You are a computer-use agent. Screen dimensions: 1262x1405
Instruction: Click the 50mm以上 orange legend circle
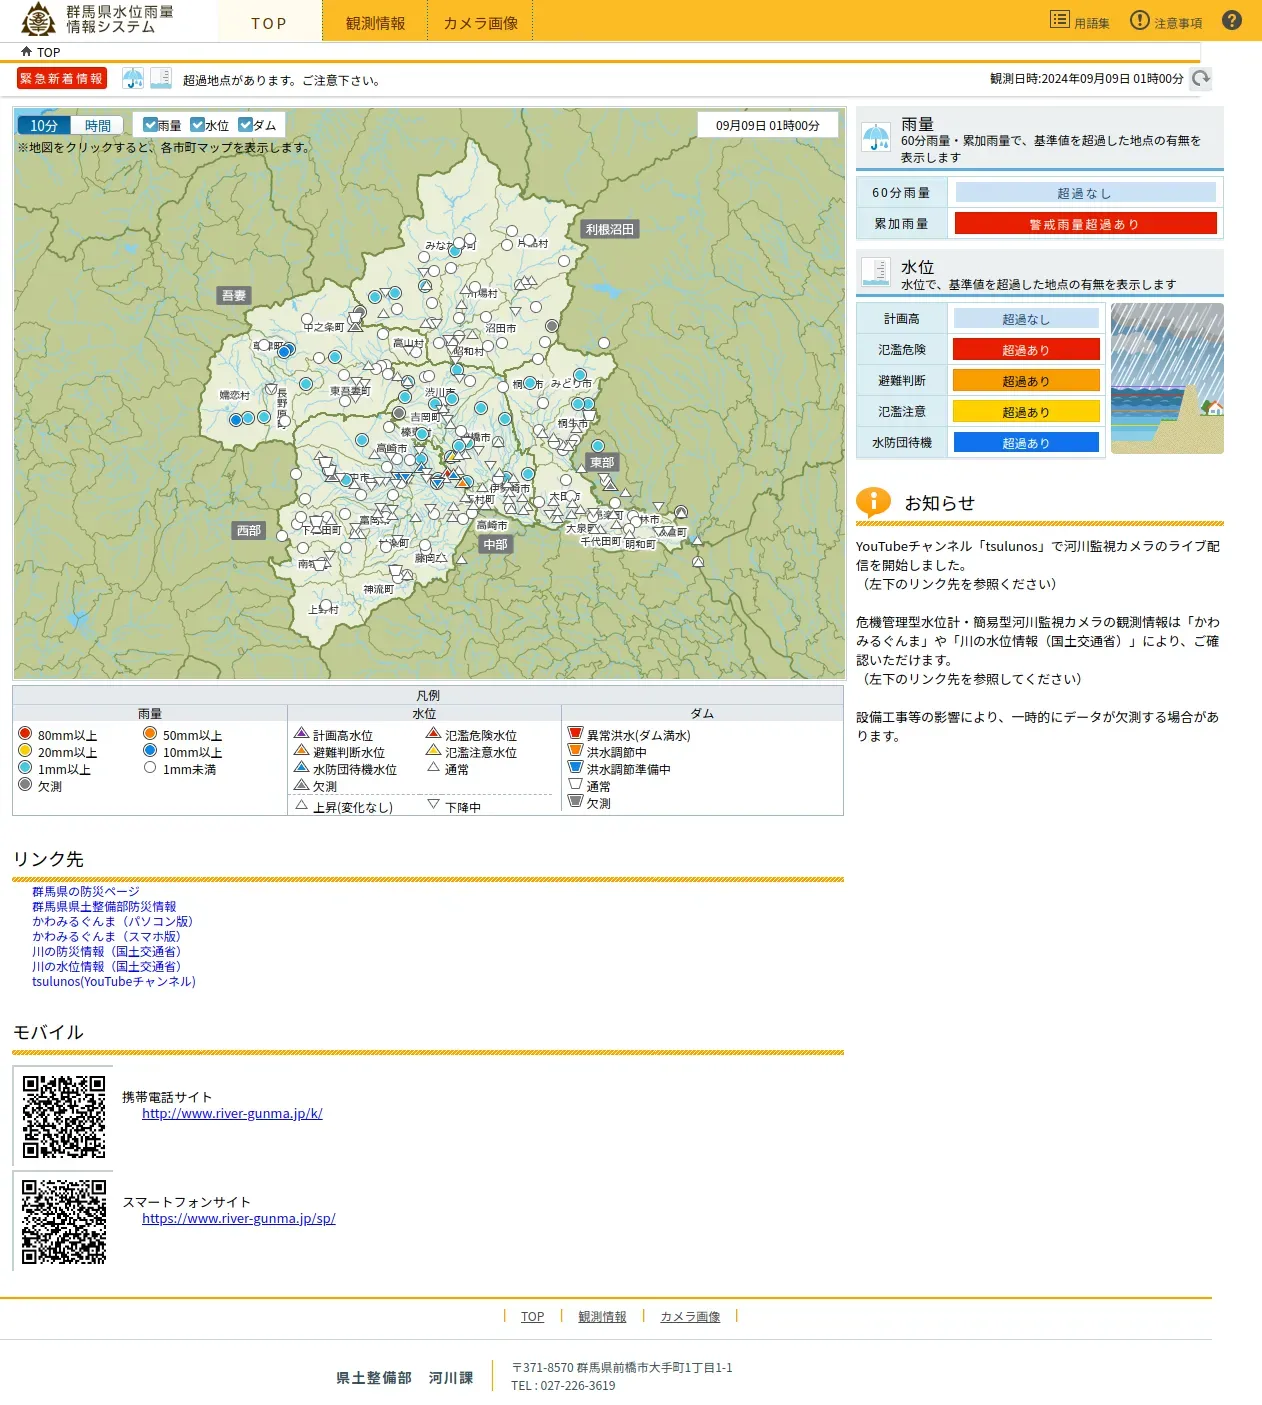coord(150,734)
